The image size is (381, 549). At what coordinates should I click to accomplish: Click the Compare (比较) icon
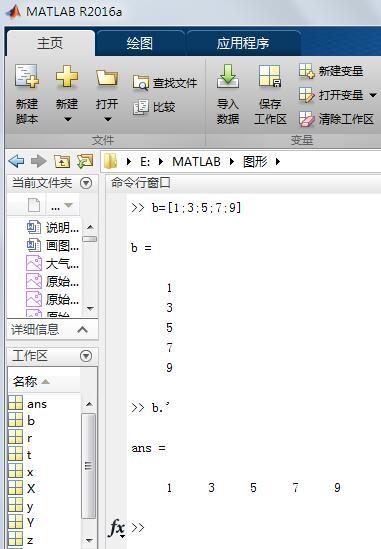click(x=140, y=107)
